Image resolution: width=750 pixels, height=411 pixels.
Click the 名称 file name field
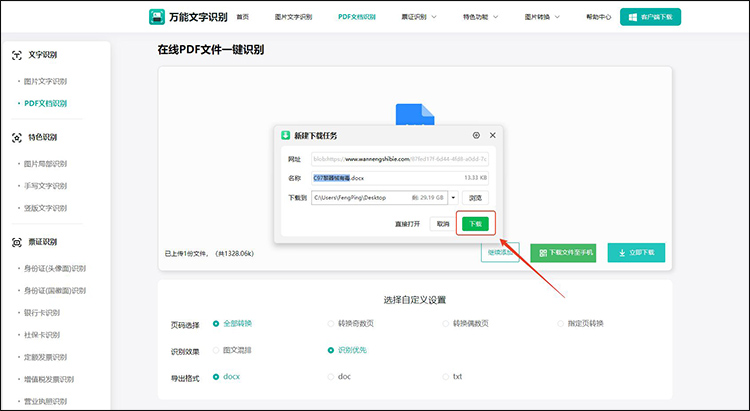400,178
